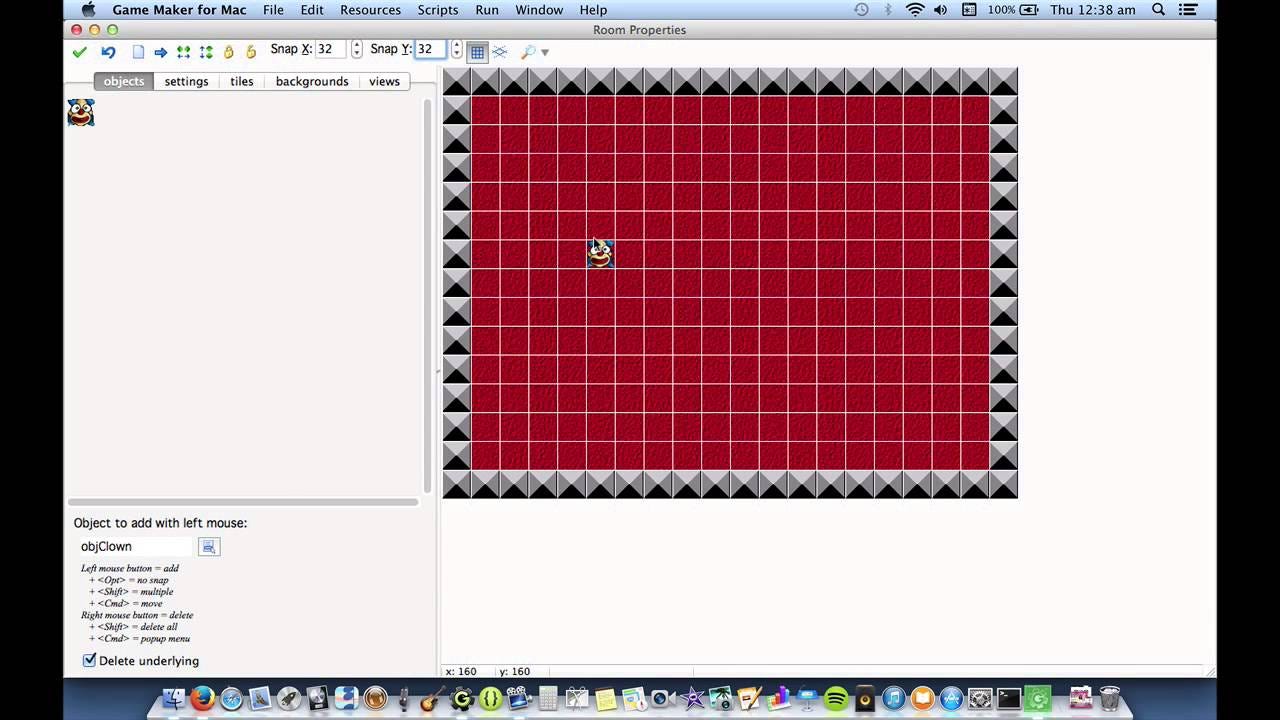The height and width of the screenshot is (720, 1280).
Task: Click the top-left wall block in the room
Action: (457, 81)
